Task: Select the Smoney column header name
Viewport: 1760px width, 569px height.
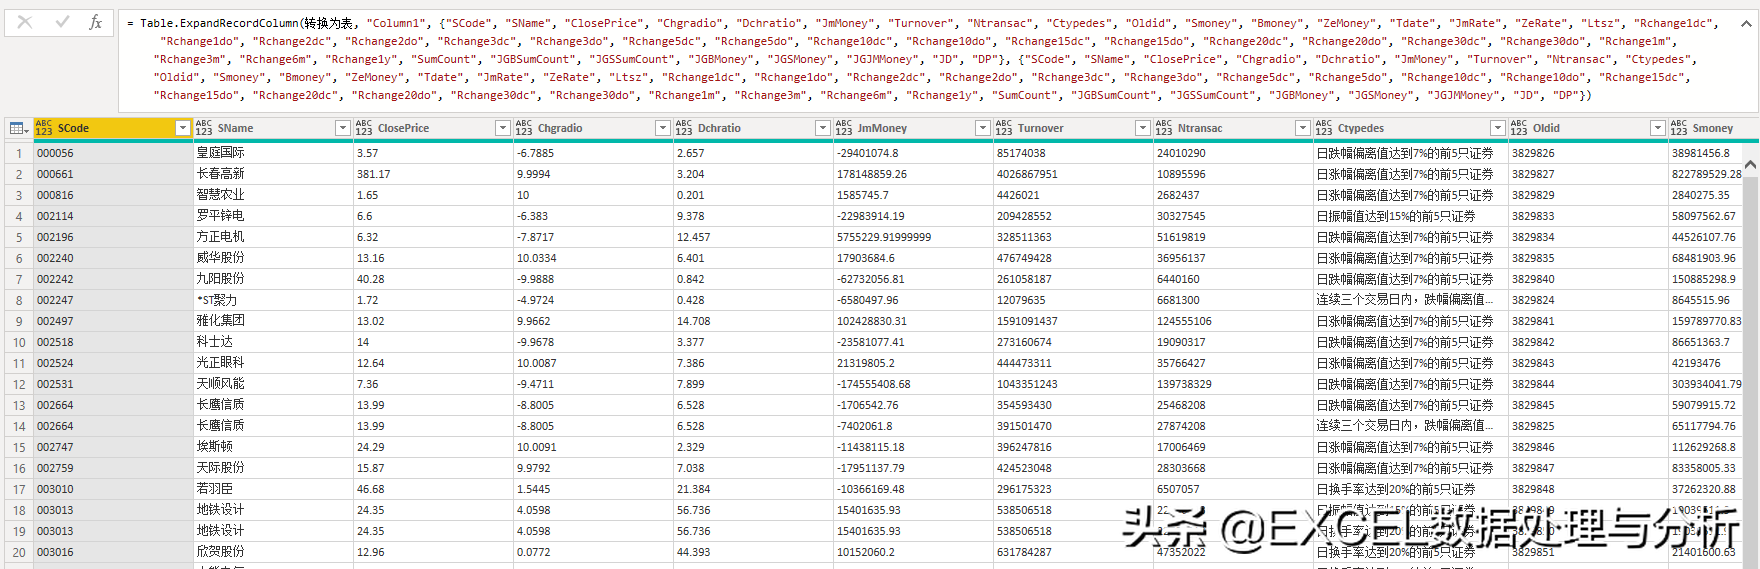Action: click(x=1713, y=128)
